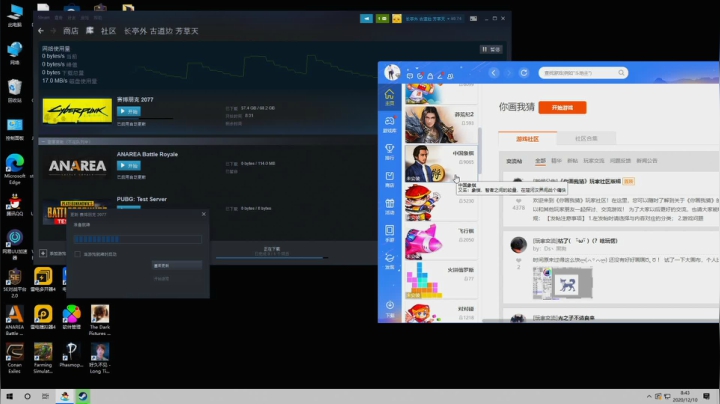Click orange 开始游戏 start game button

pyautogui.click(x=562, y=107)
